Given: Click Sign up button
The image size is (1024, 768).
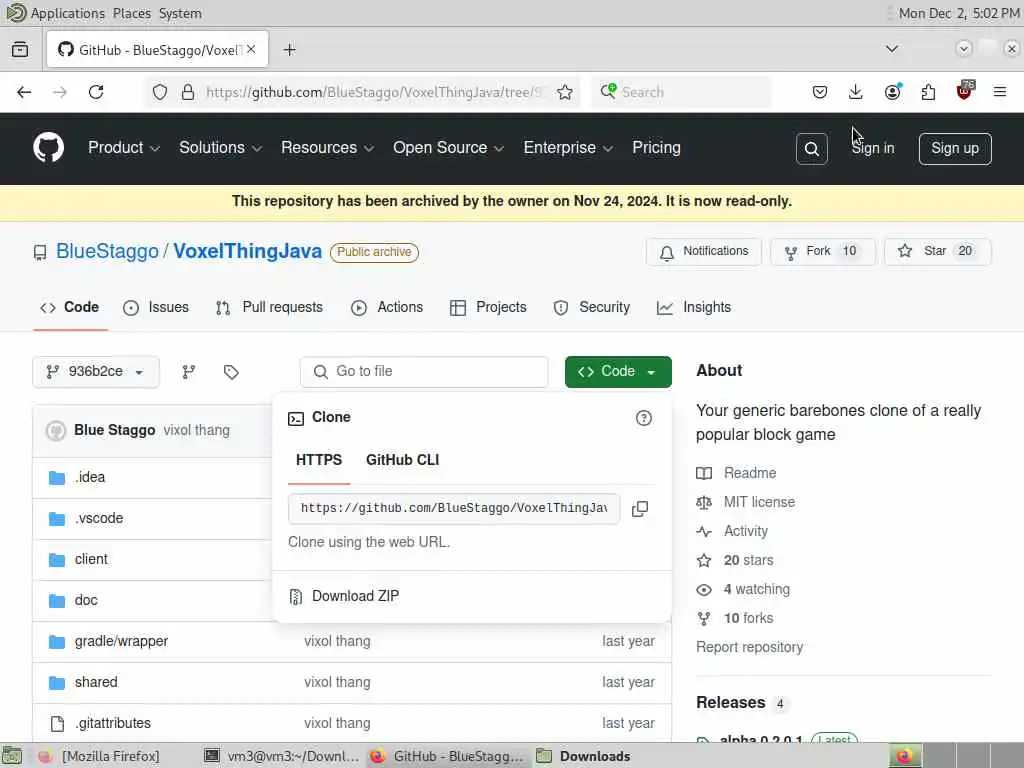Looking at the screenshot, I should click(955, 149).
